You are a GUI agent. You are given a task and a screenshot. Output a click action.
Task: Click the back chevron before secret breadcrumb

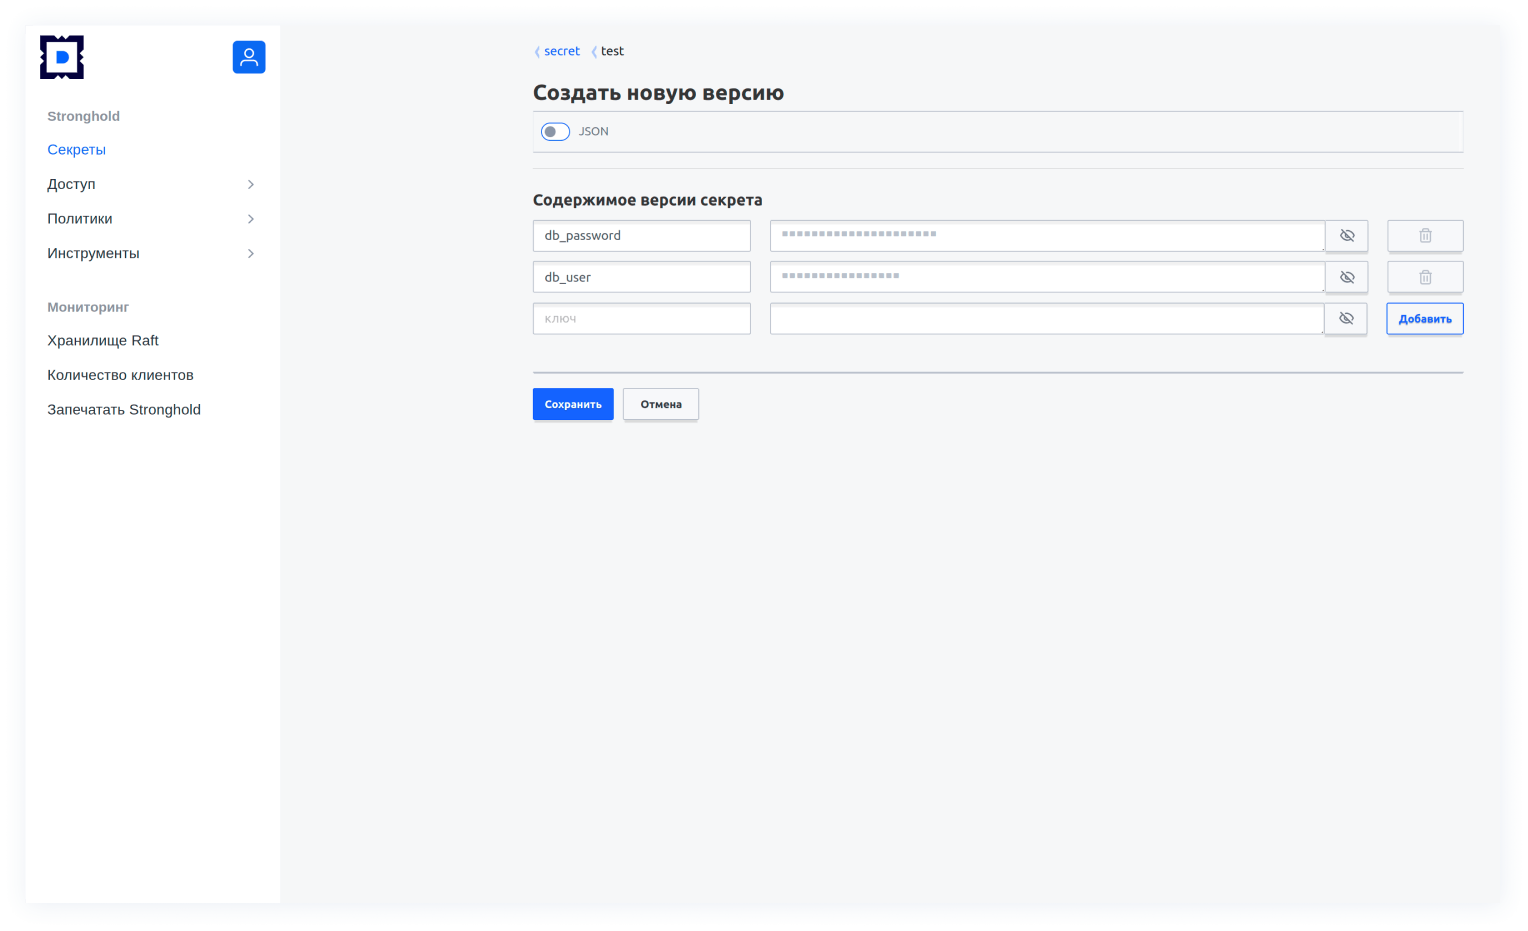pyautogui.click(x=537, y=52)
